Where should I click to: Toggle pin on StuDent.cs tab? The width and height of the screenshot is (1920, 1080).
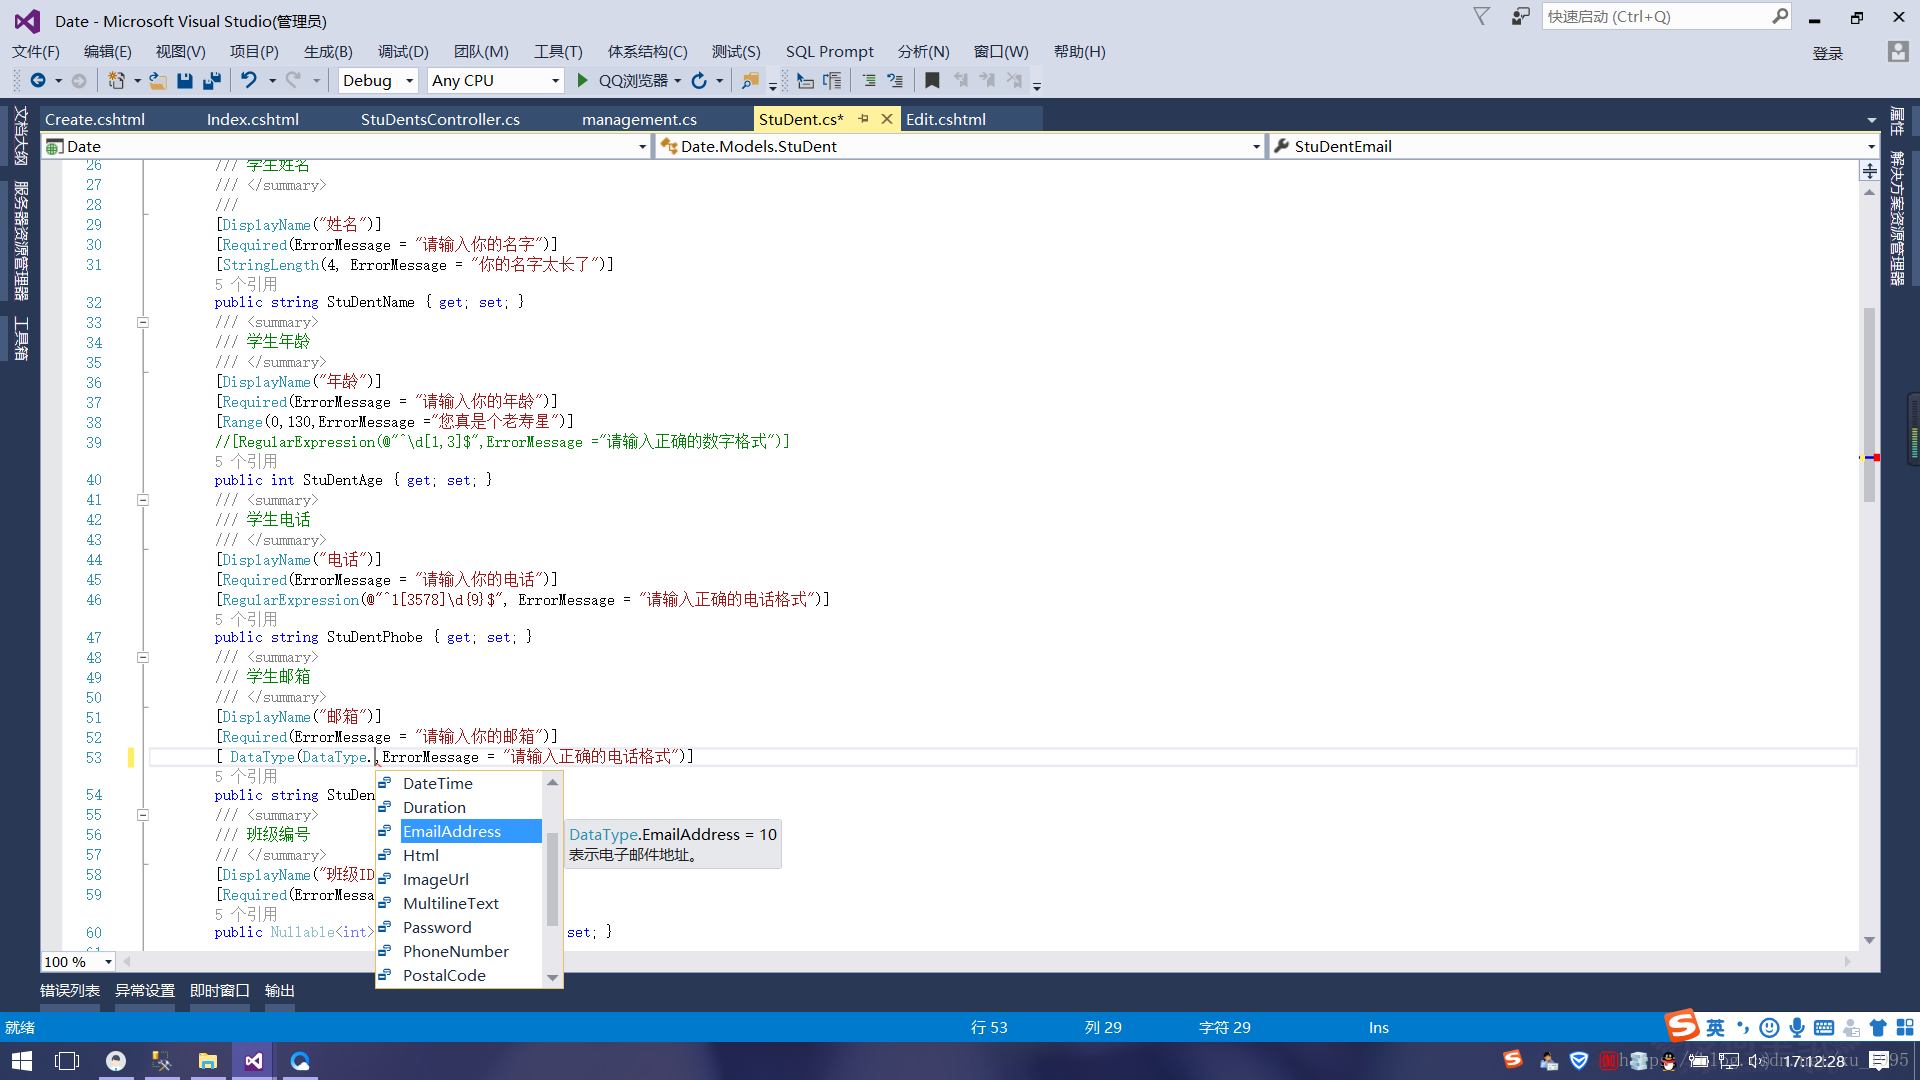tap(864, 119)
